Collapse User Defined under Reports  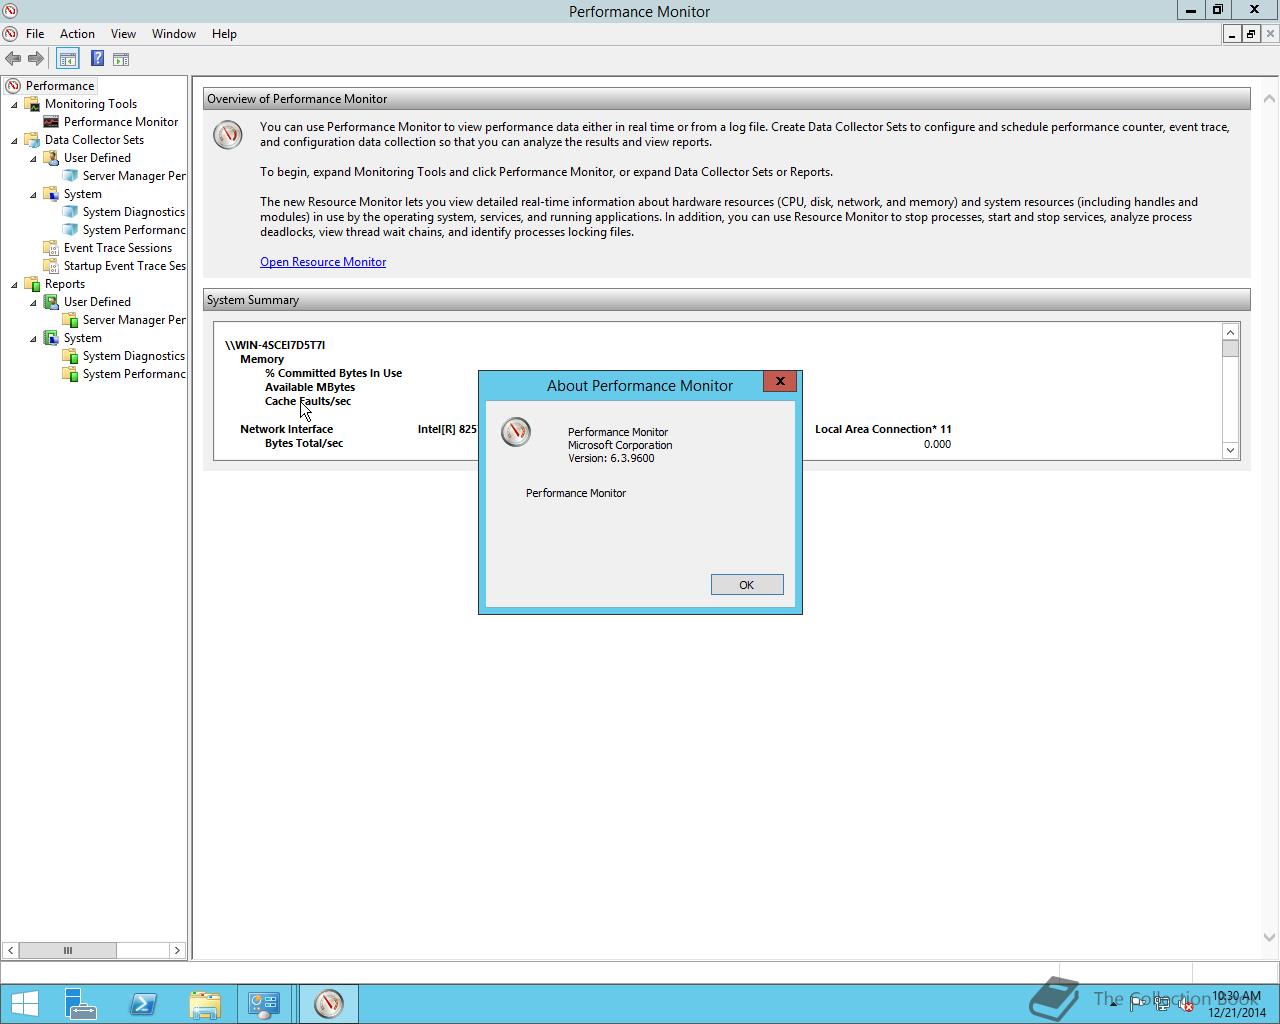pyautogui.click(x=33, y=302)
